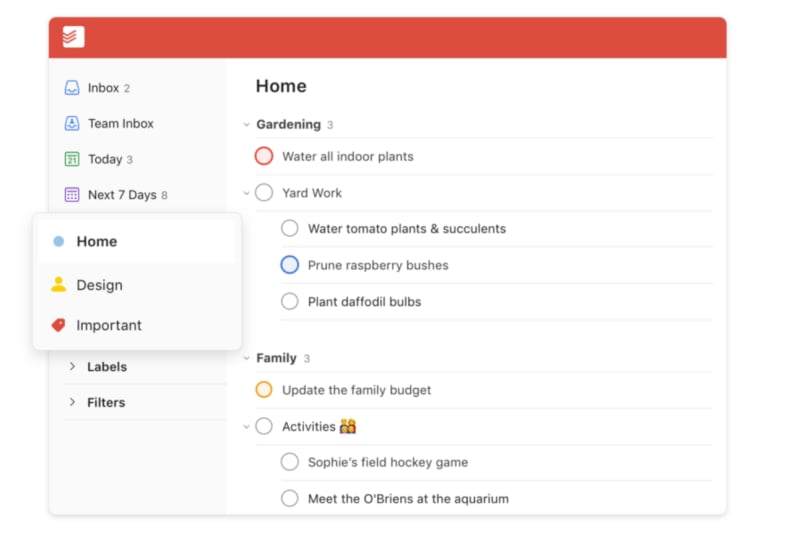This screenshot has height=533, width=800.
Task: Open the Yard Work task text
Action: coord(312,193)
